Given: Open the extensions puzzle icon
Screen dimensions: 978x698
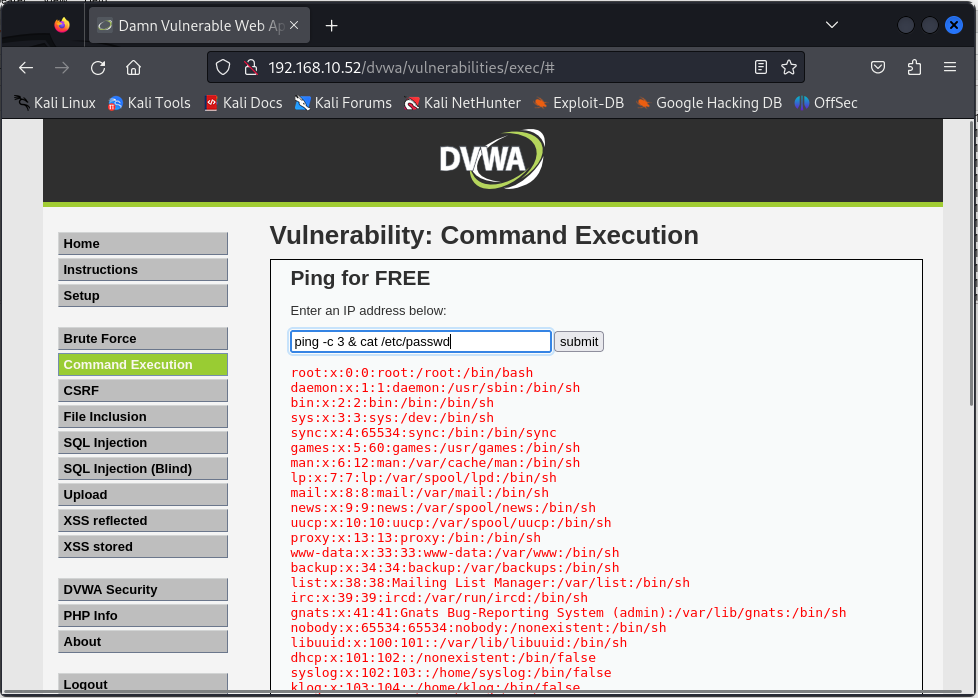Looking at the screenshot, I should tap(914, 67).
